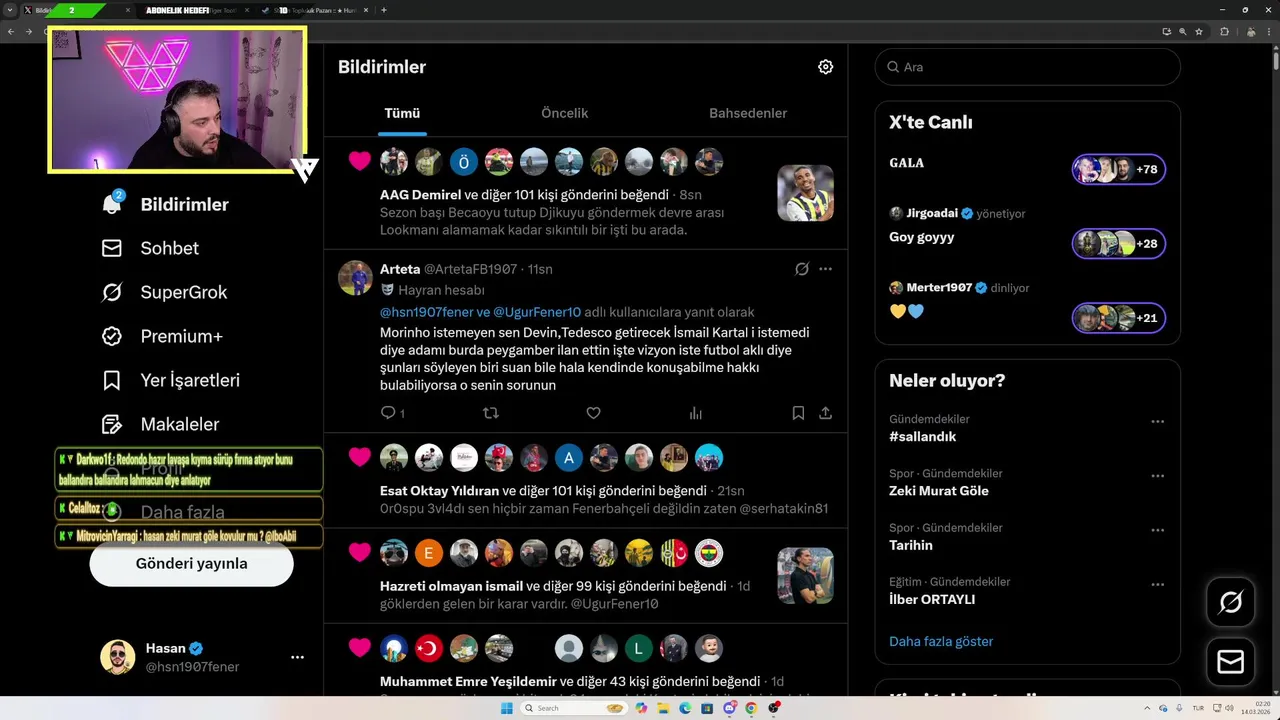Open Chrome profile avatar in toolbar
This screenshot has height=720, width=1280.
pyautogui.click(x=1250, y=31)
